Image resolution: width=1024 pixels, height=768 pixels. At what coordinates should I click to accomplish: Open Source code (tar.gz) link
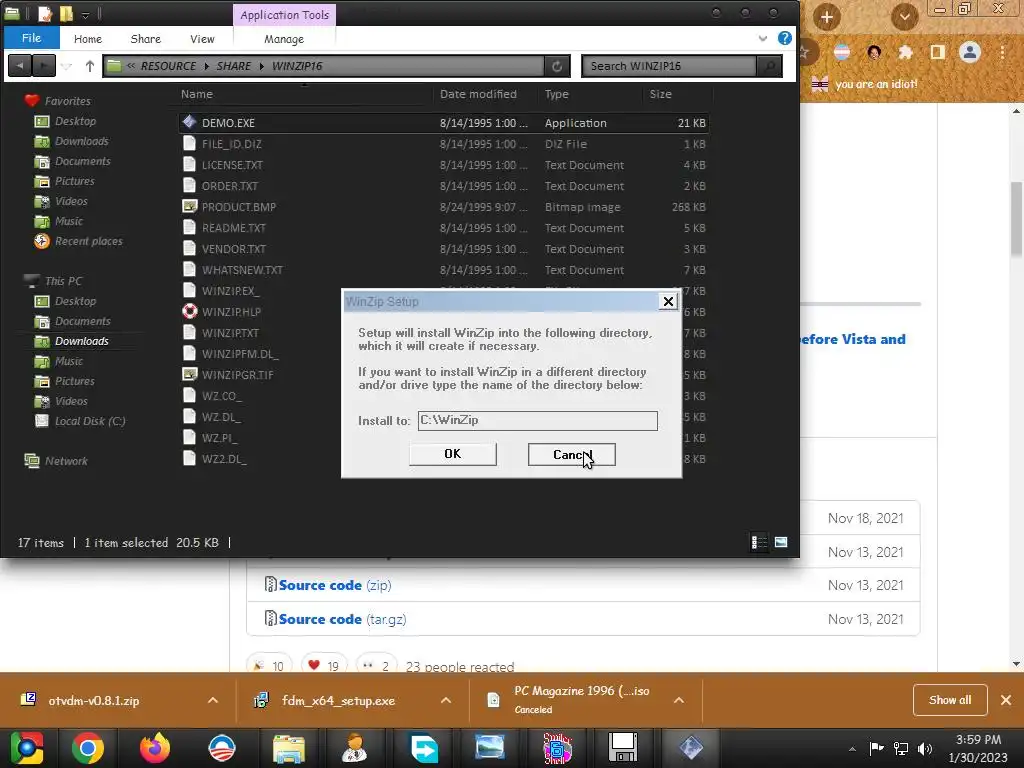coord(342,619)
